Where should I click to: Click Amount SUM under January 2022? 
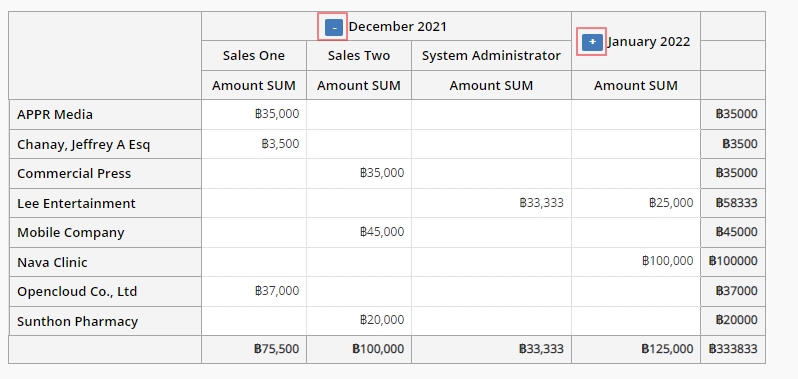[x=636, y=85]
